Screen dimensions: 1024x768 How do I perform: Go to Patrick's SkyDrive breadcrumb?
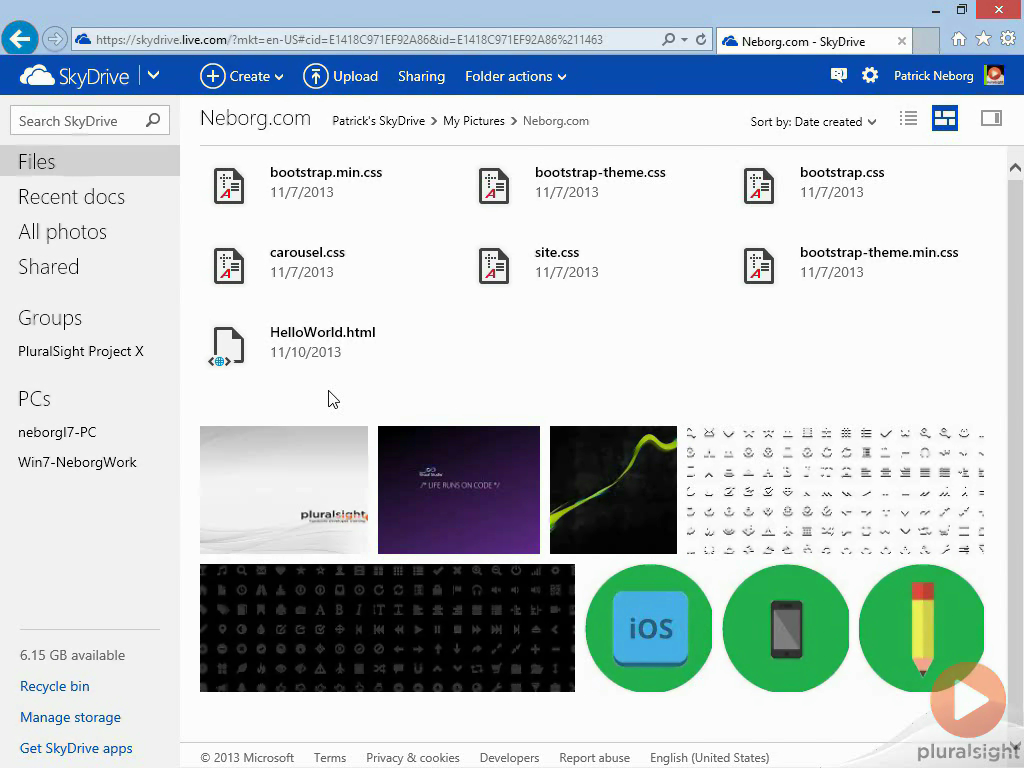coord(378,121)
